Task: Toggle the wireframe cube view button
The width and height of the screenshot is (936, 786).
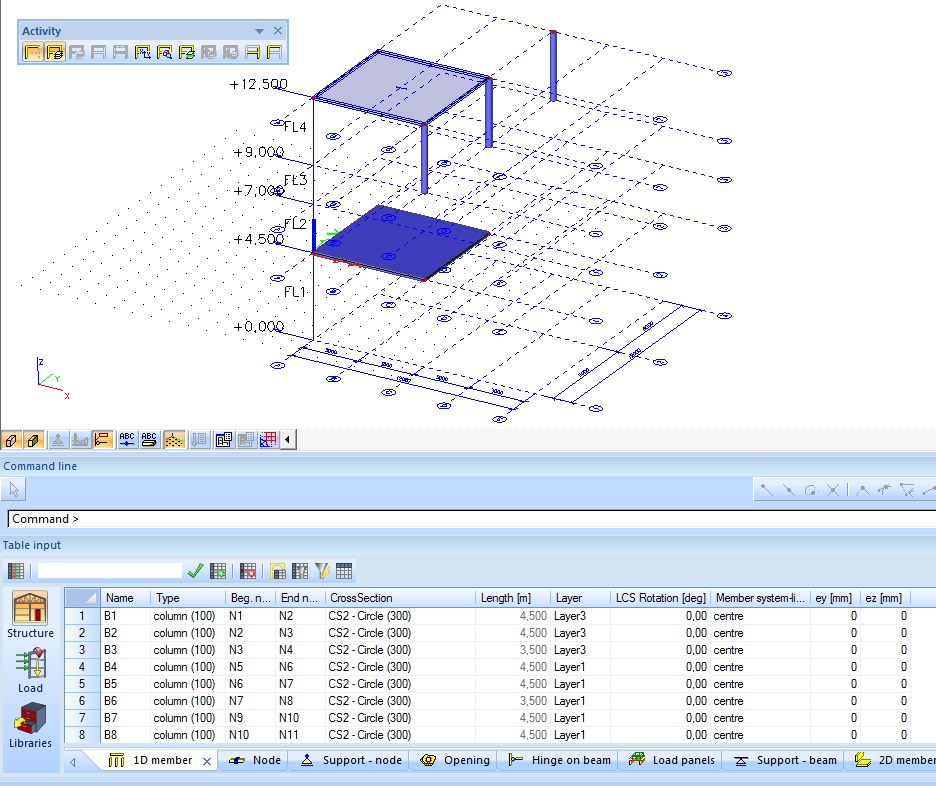Action: coord(11,439)
